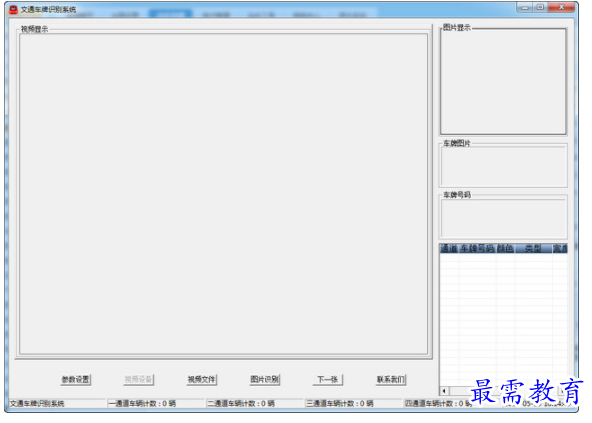The width and height of the screenshot is (592, 423).
Task: Click the 视频文件 video file button
Action: [x=202, y=379]
